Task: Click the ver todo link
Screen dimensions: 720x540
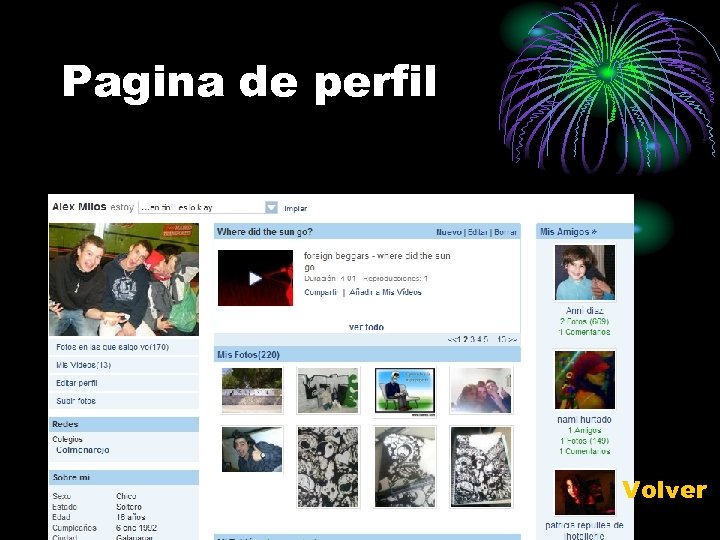Action: pos(366,327)
